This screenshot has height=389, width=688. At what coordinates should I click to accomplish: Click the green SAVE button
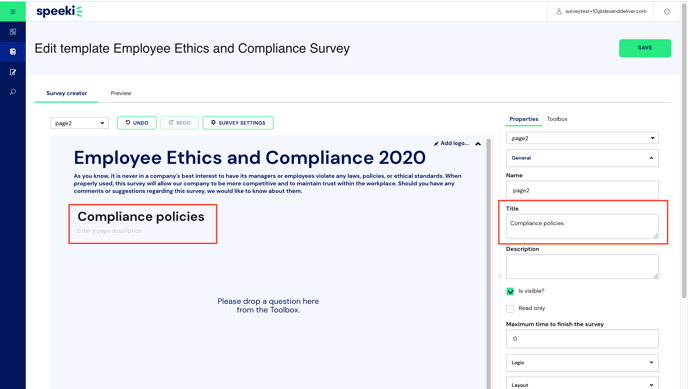[645, 48]
